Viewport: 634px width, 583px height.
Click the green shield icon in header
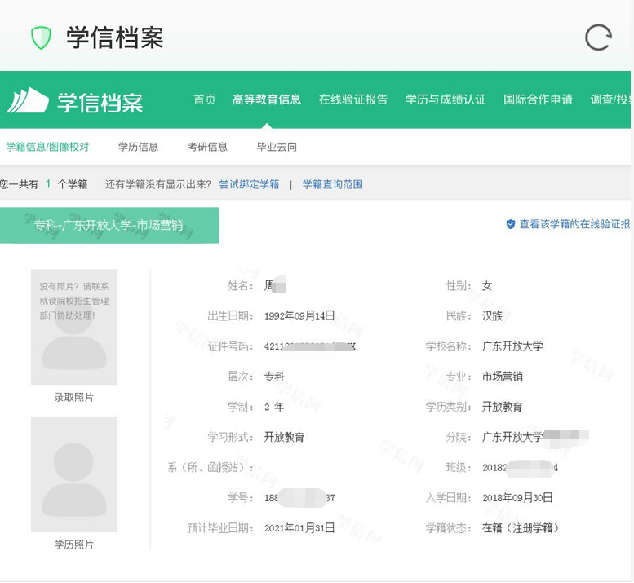pyautogui.click(x=41, y=38)
